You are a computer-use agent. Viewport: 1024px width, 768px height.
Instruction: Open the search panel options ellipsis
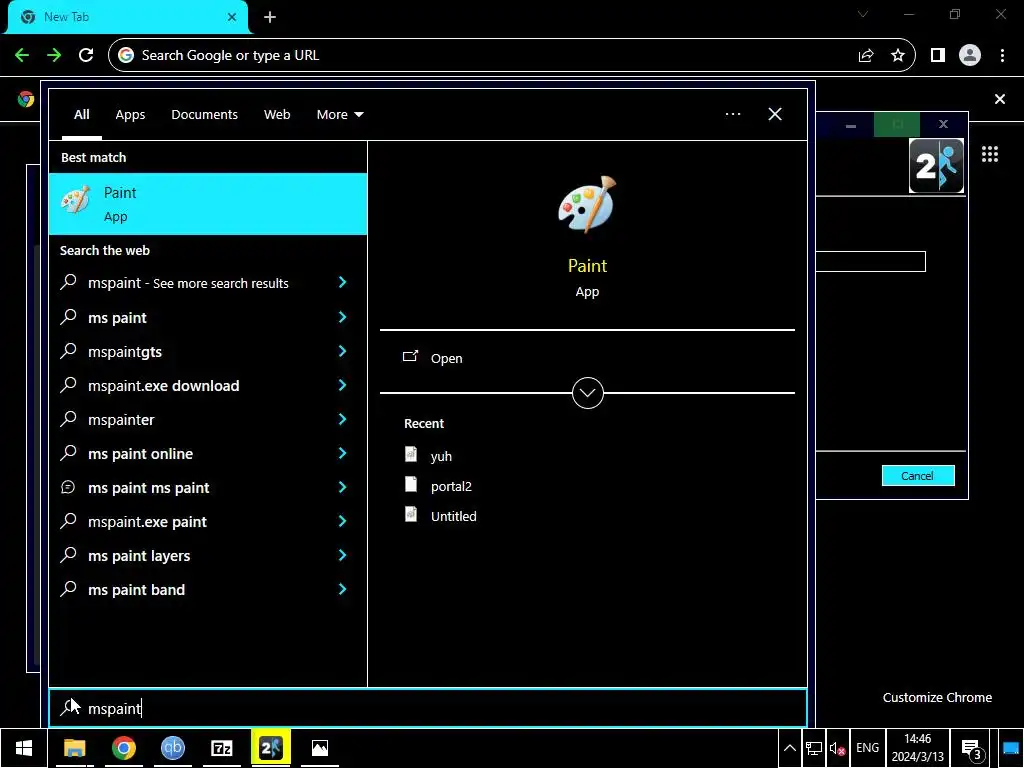pos(733,114)
